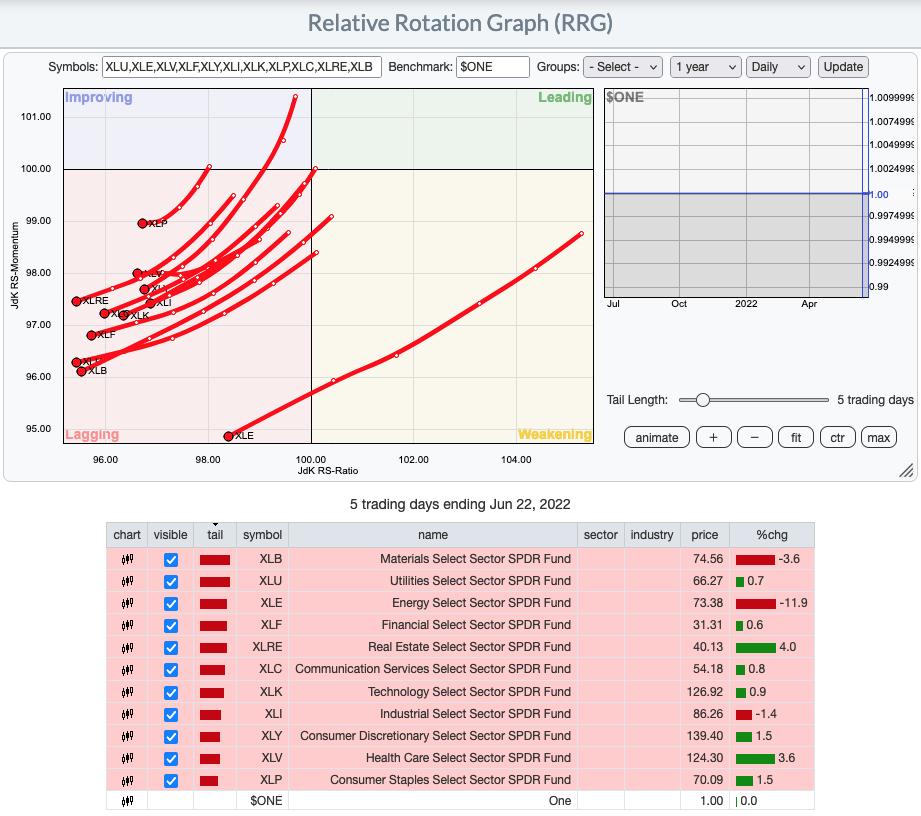Open the Daily interval dropdown

(778, 67)
